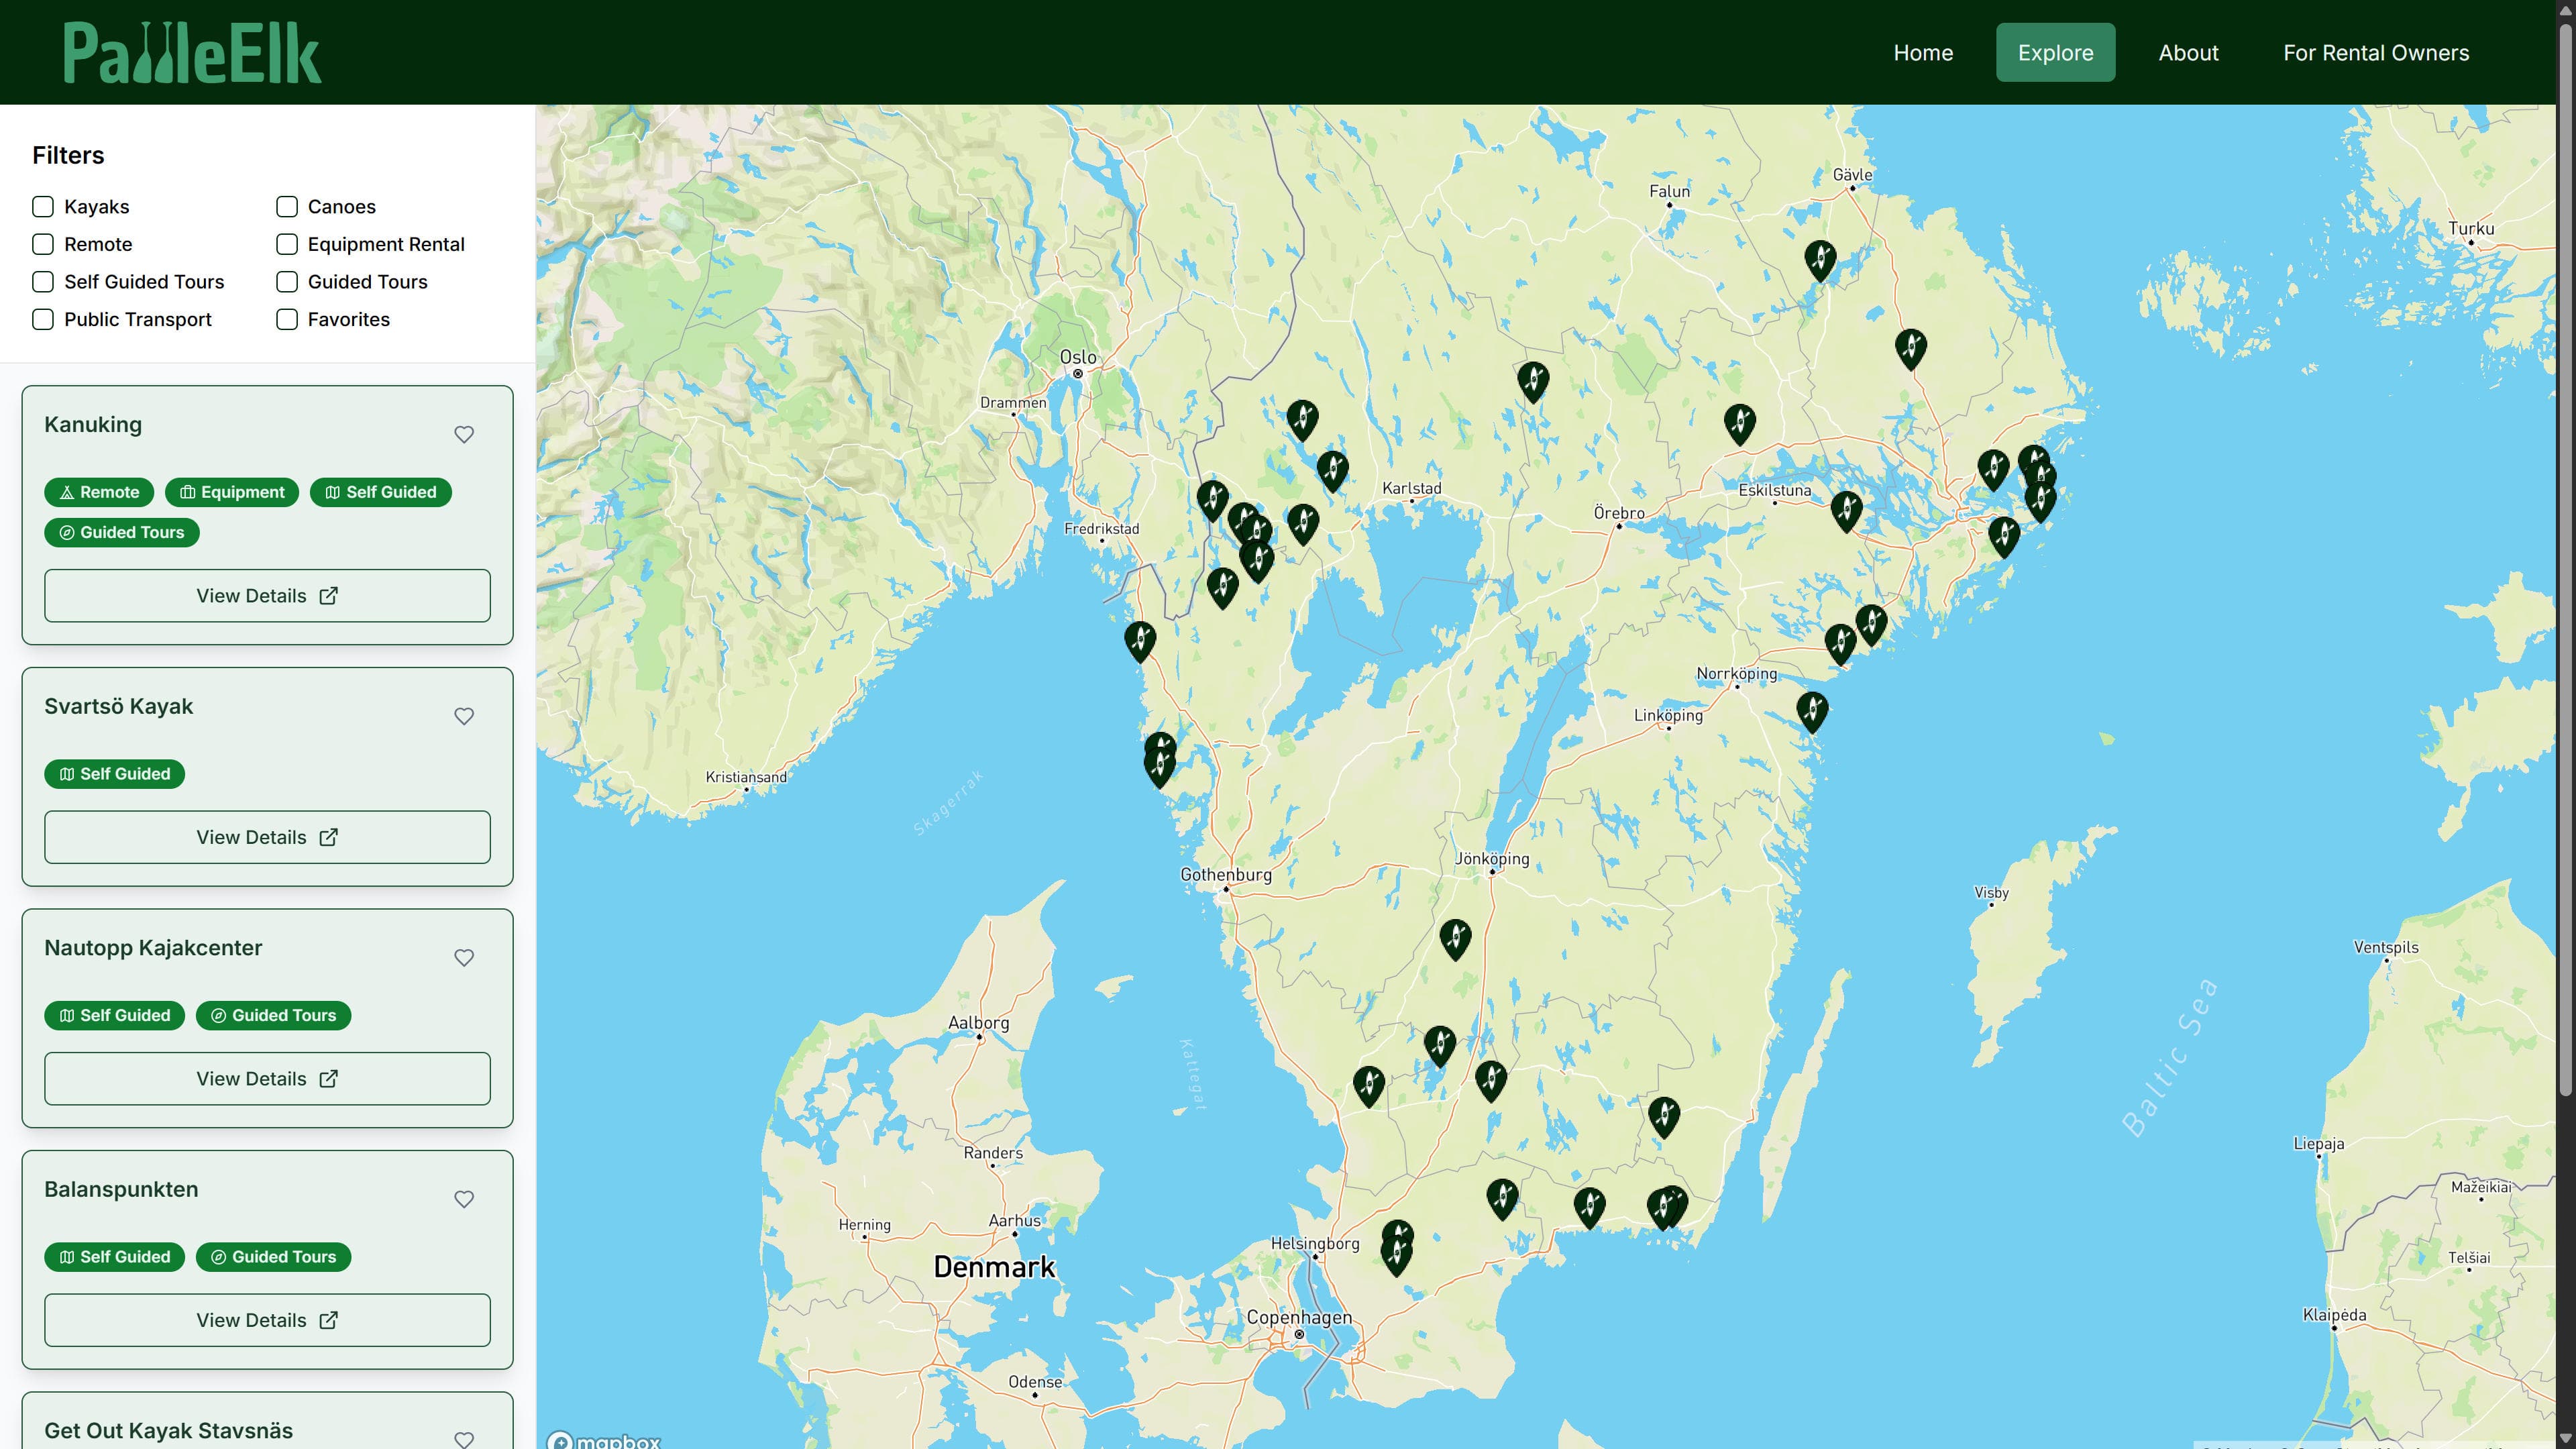
Task: Enable the Kayaks filter
Action: (43, 206)
